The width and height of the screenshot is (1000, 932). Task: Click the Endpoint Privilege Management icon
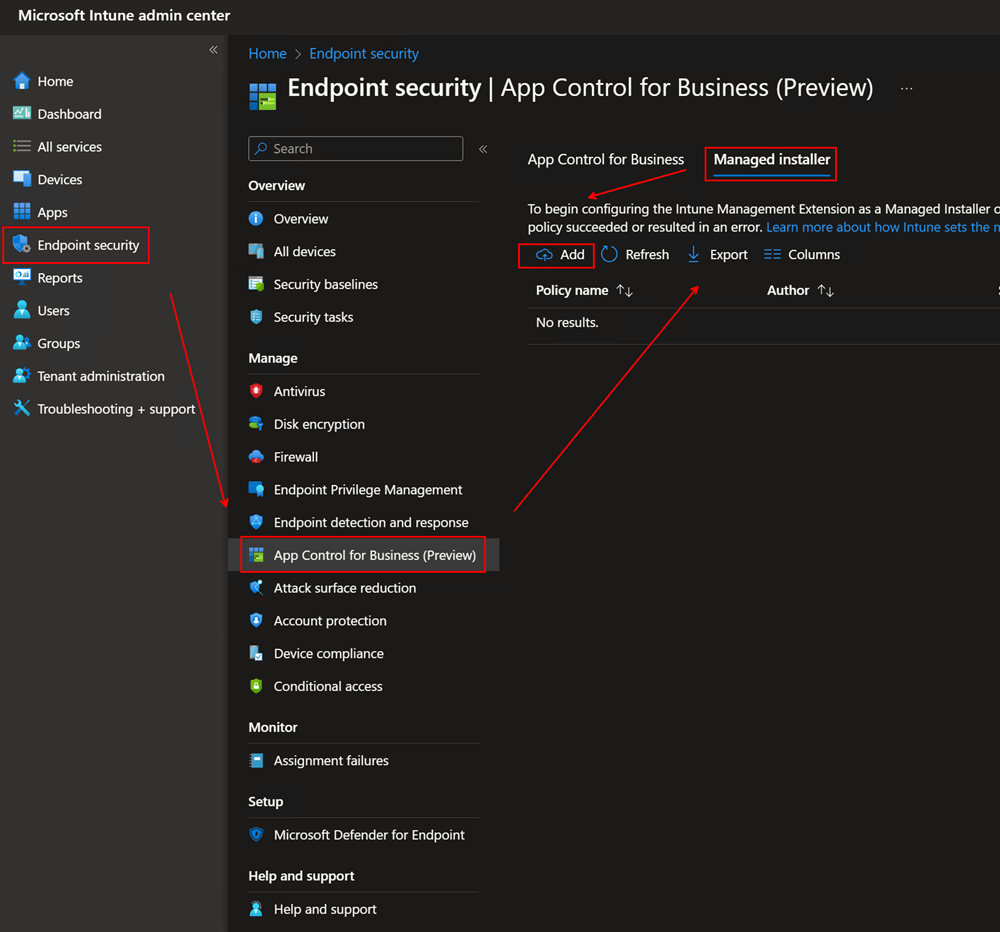click(x=256, y=489)
